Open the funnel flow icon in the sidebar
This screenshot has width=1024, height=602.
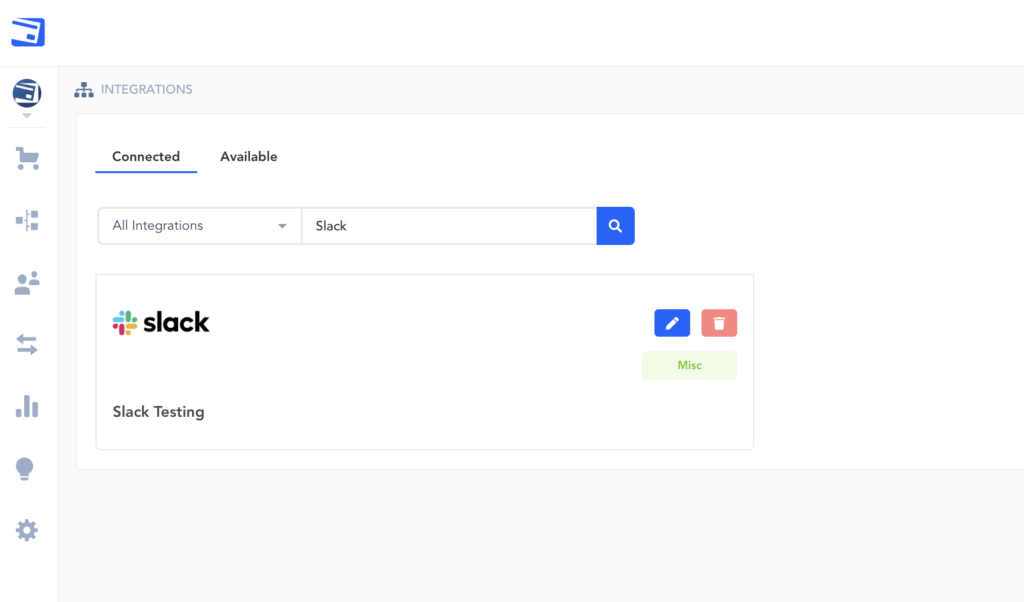point(27,220)
